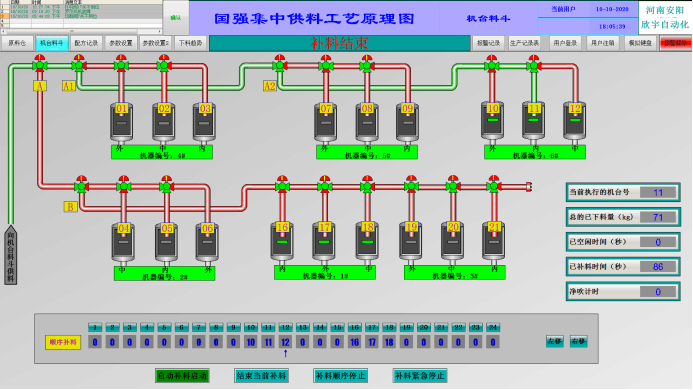Click the valve above the yellow A label
Viewport: 693px width, 390px height.
[x=40, y=63]
